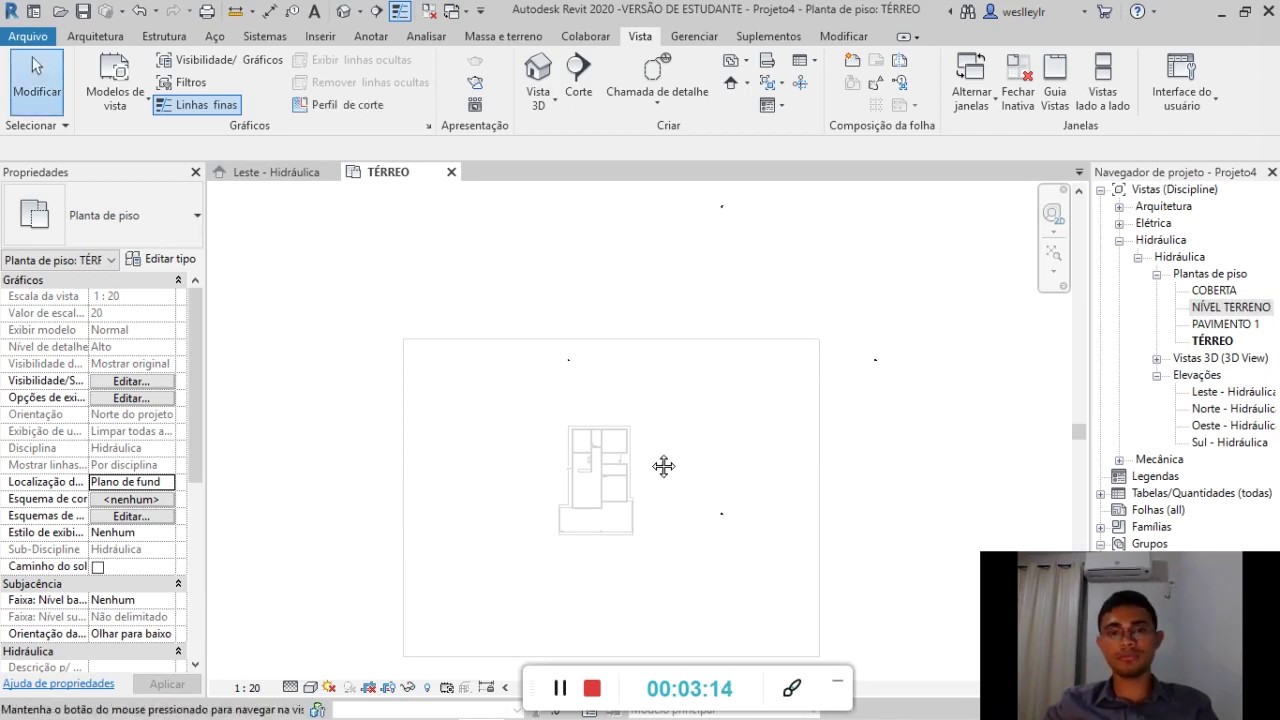
Task: Switch to the Colaborar ribbon tab
Action: tap(586, 36)
